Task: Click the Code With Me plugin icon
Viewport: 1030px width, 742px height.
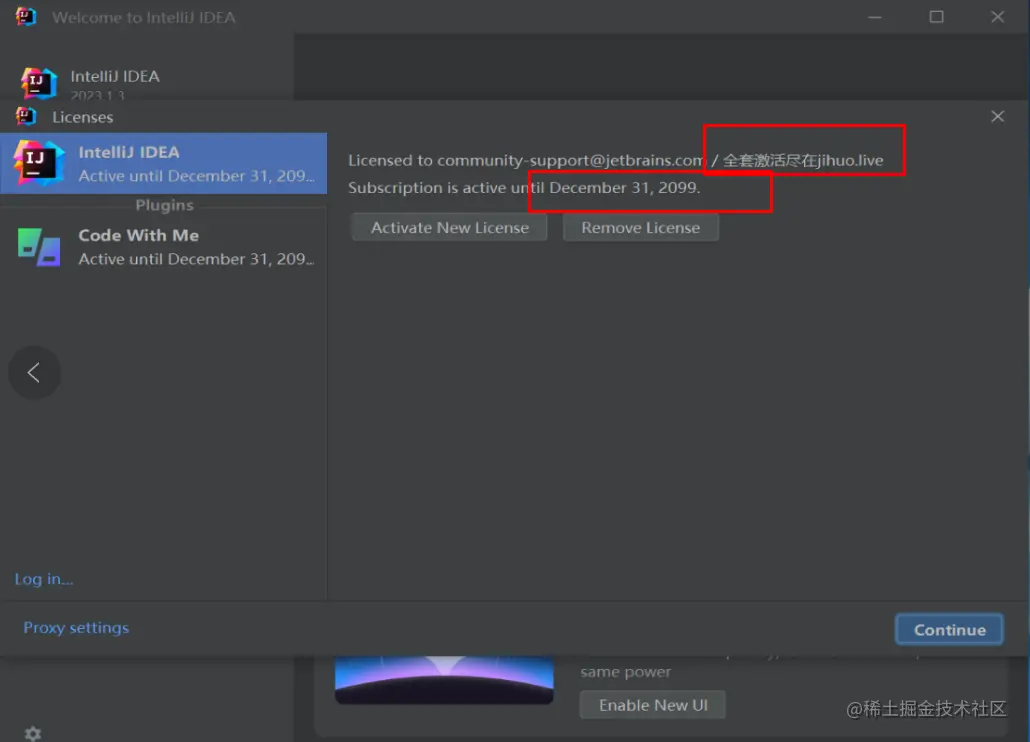Action: coord(39,247)
